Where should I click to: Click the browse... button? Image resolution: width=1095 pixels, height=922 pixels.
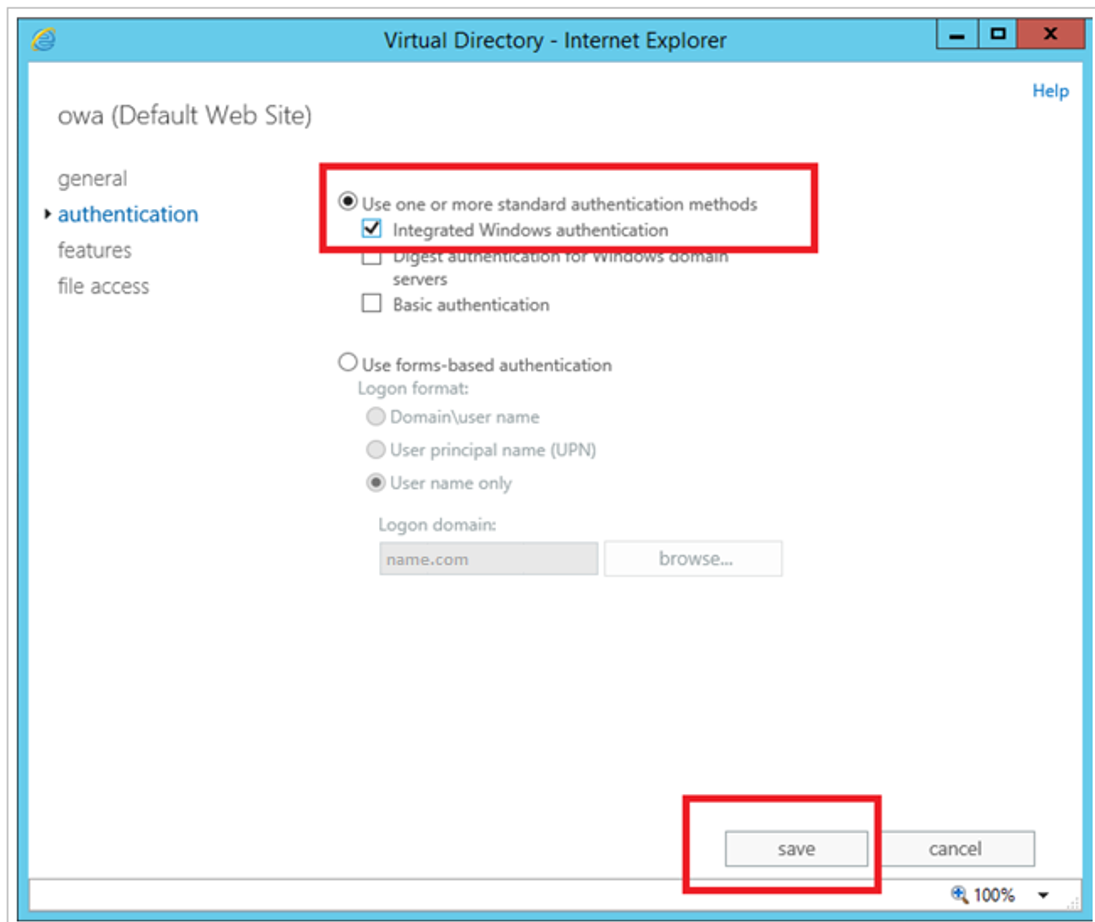pos(693,559)
